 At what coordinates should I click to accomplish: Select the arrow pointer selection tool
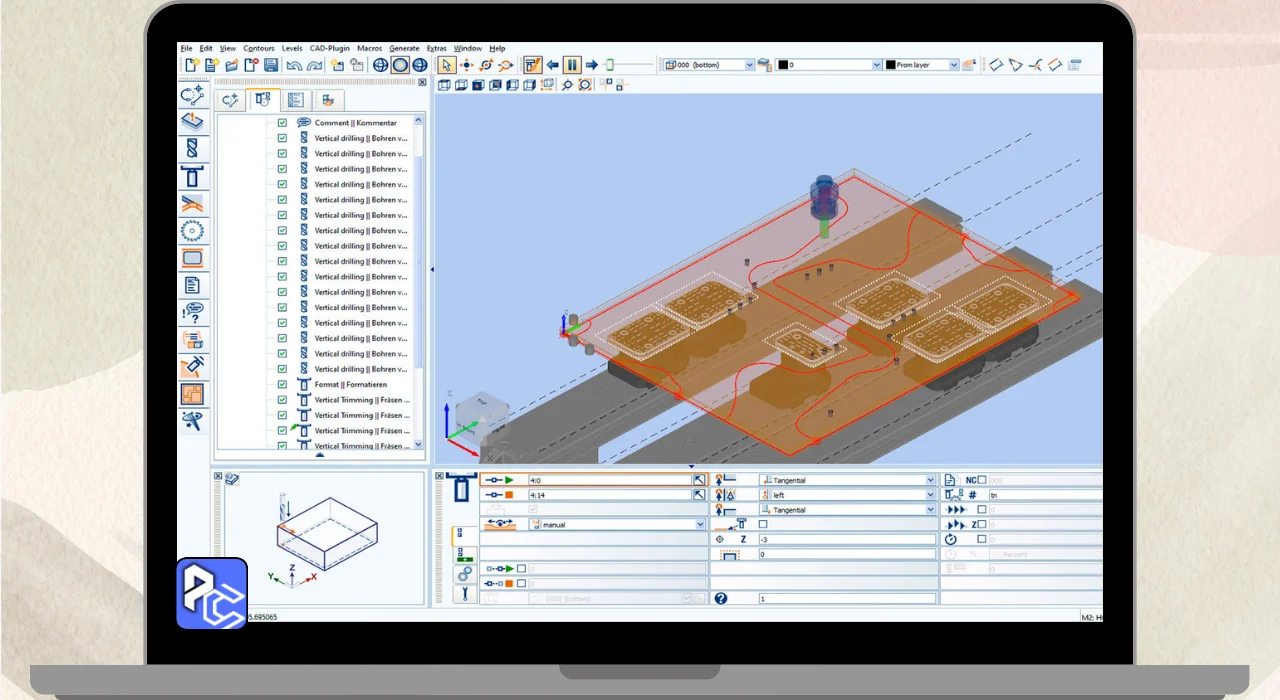pos(446,65)
